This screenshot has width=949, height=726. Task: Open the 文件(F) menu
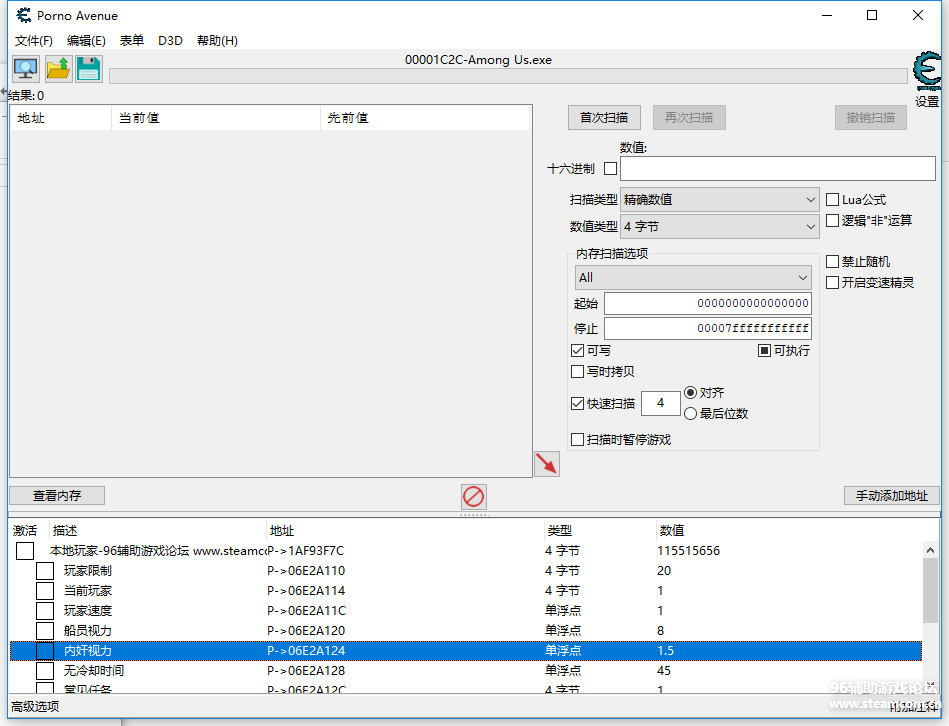point(34,41)
